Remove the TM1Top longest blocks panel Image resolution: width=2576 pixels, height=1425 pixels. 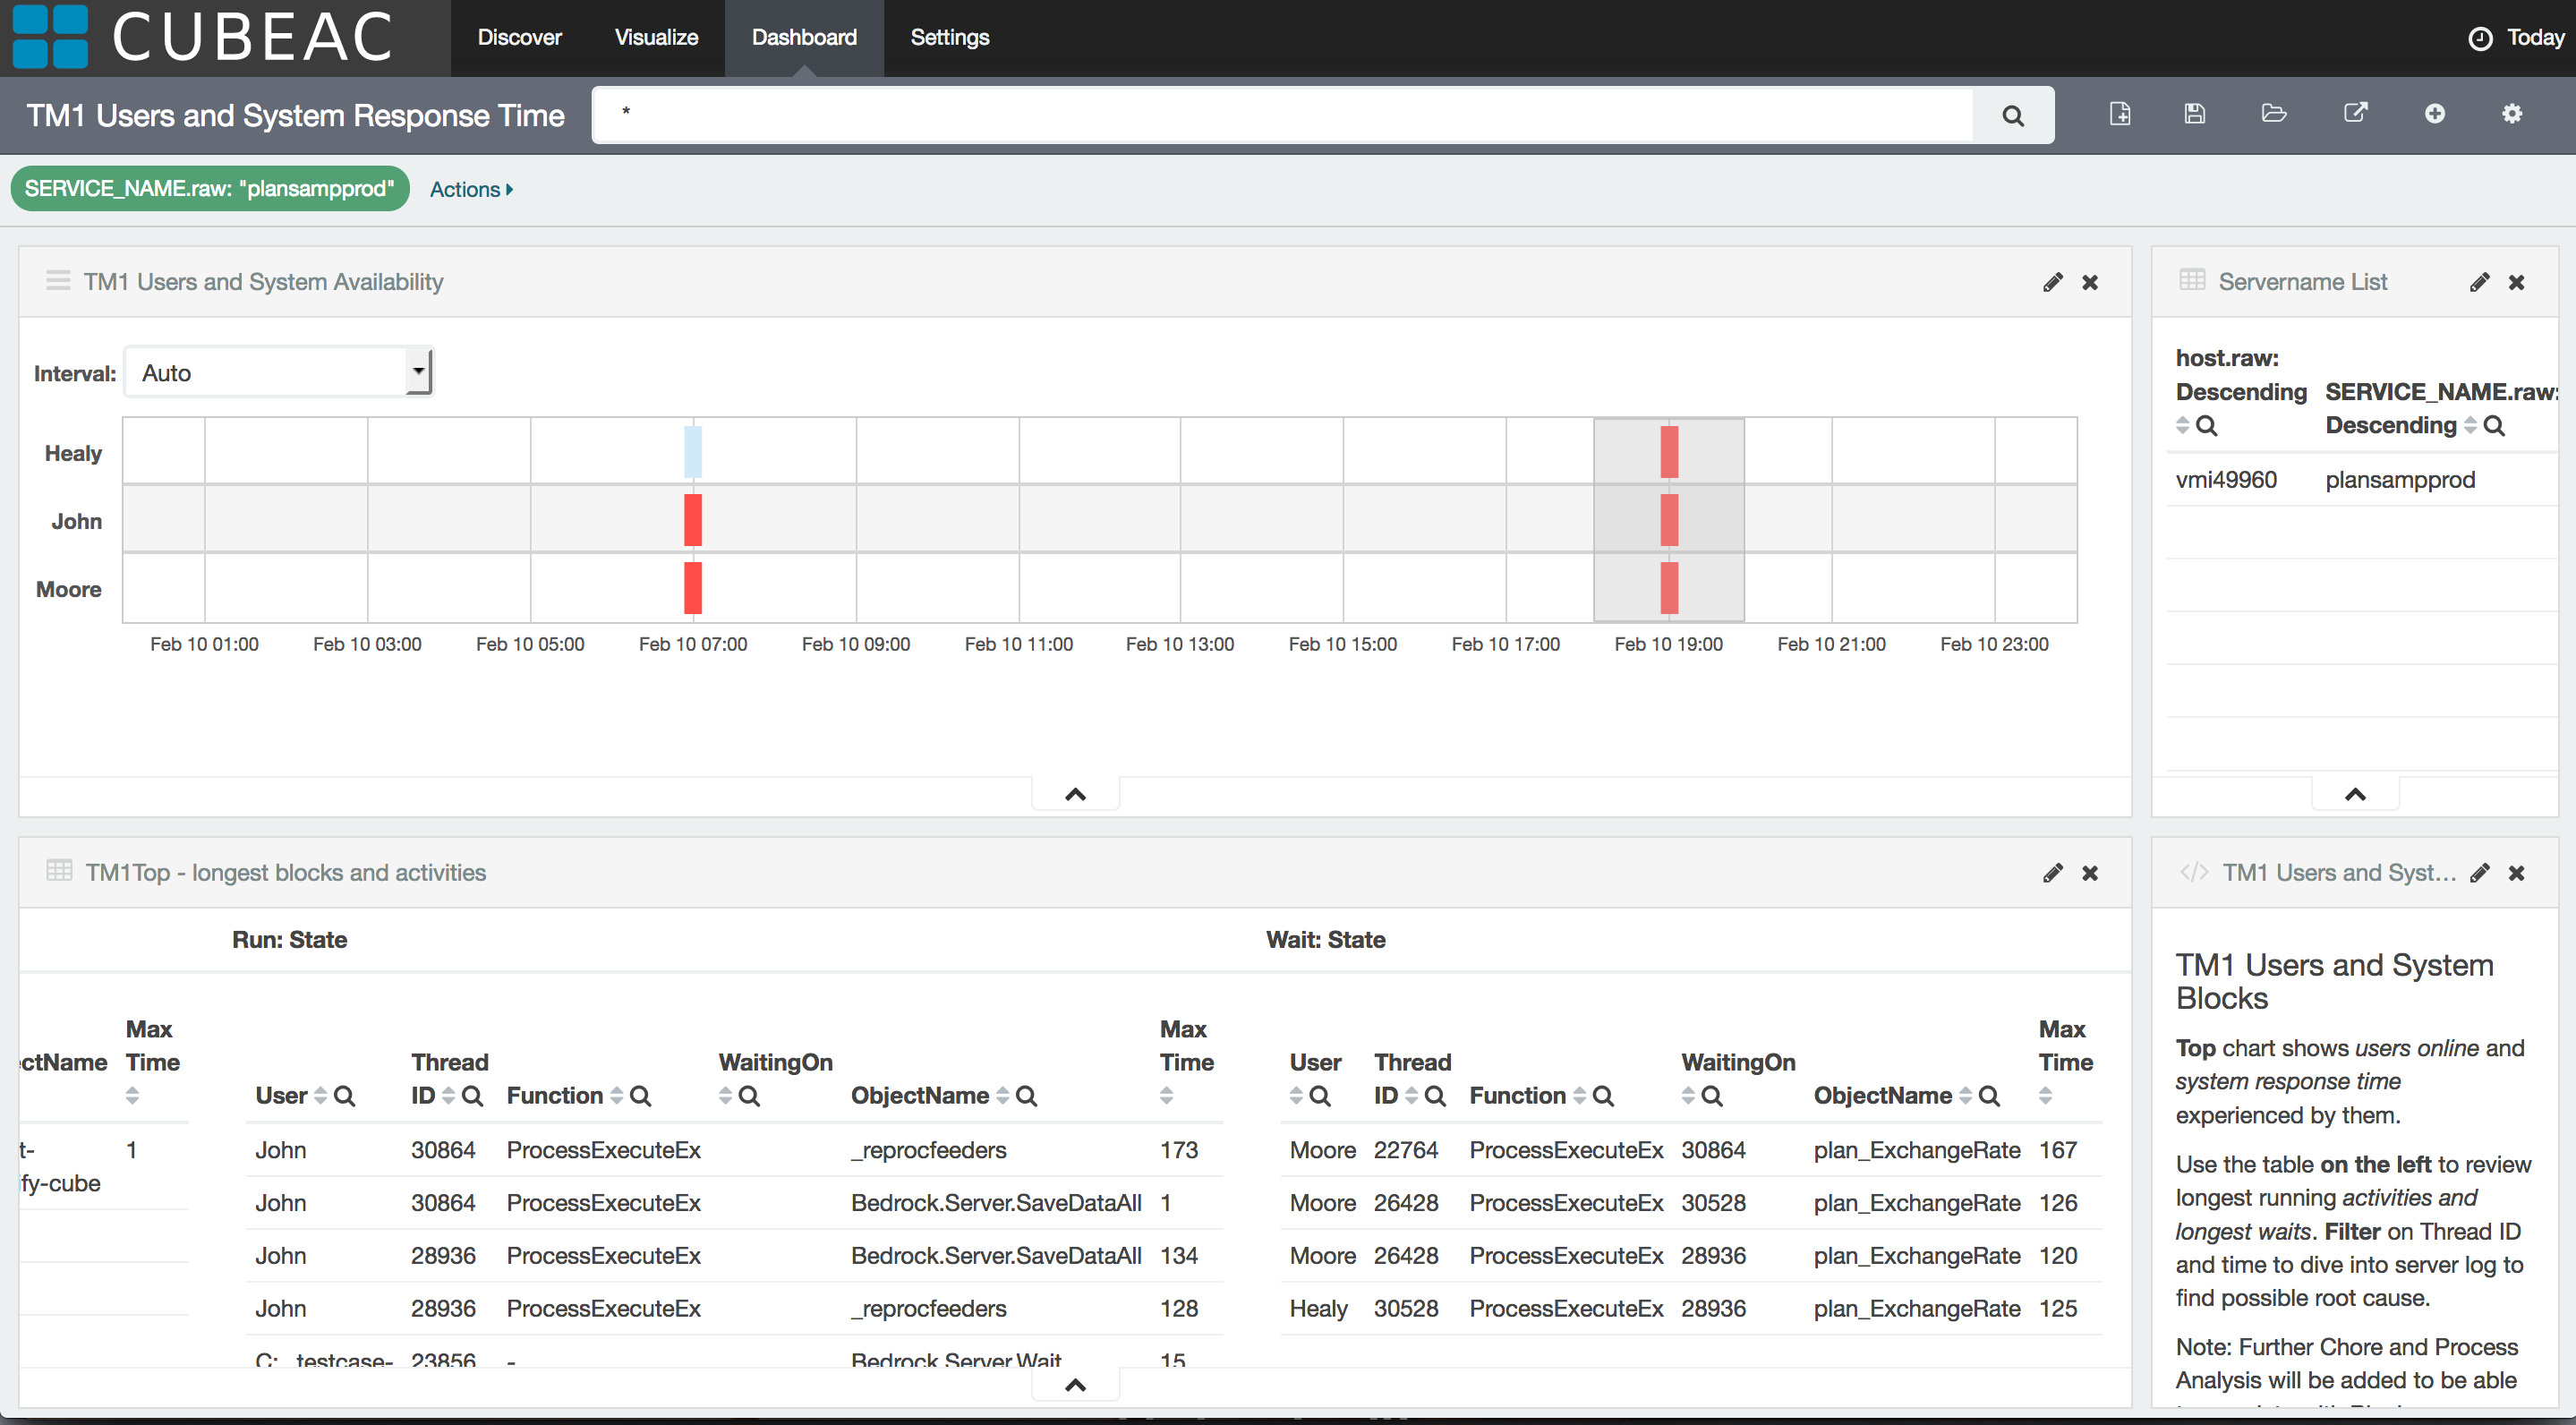[x=2090, y=873]
